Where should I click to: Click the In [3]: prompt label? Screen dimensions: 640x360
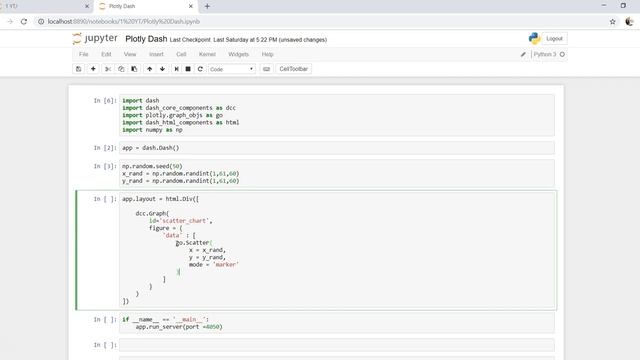tap(105, 166)
